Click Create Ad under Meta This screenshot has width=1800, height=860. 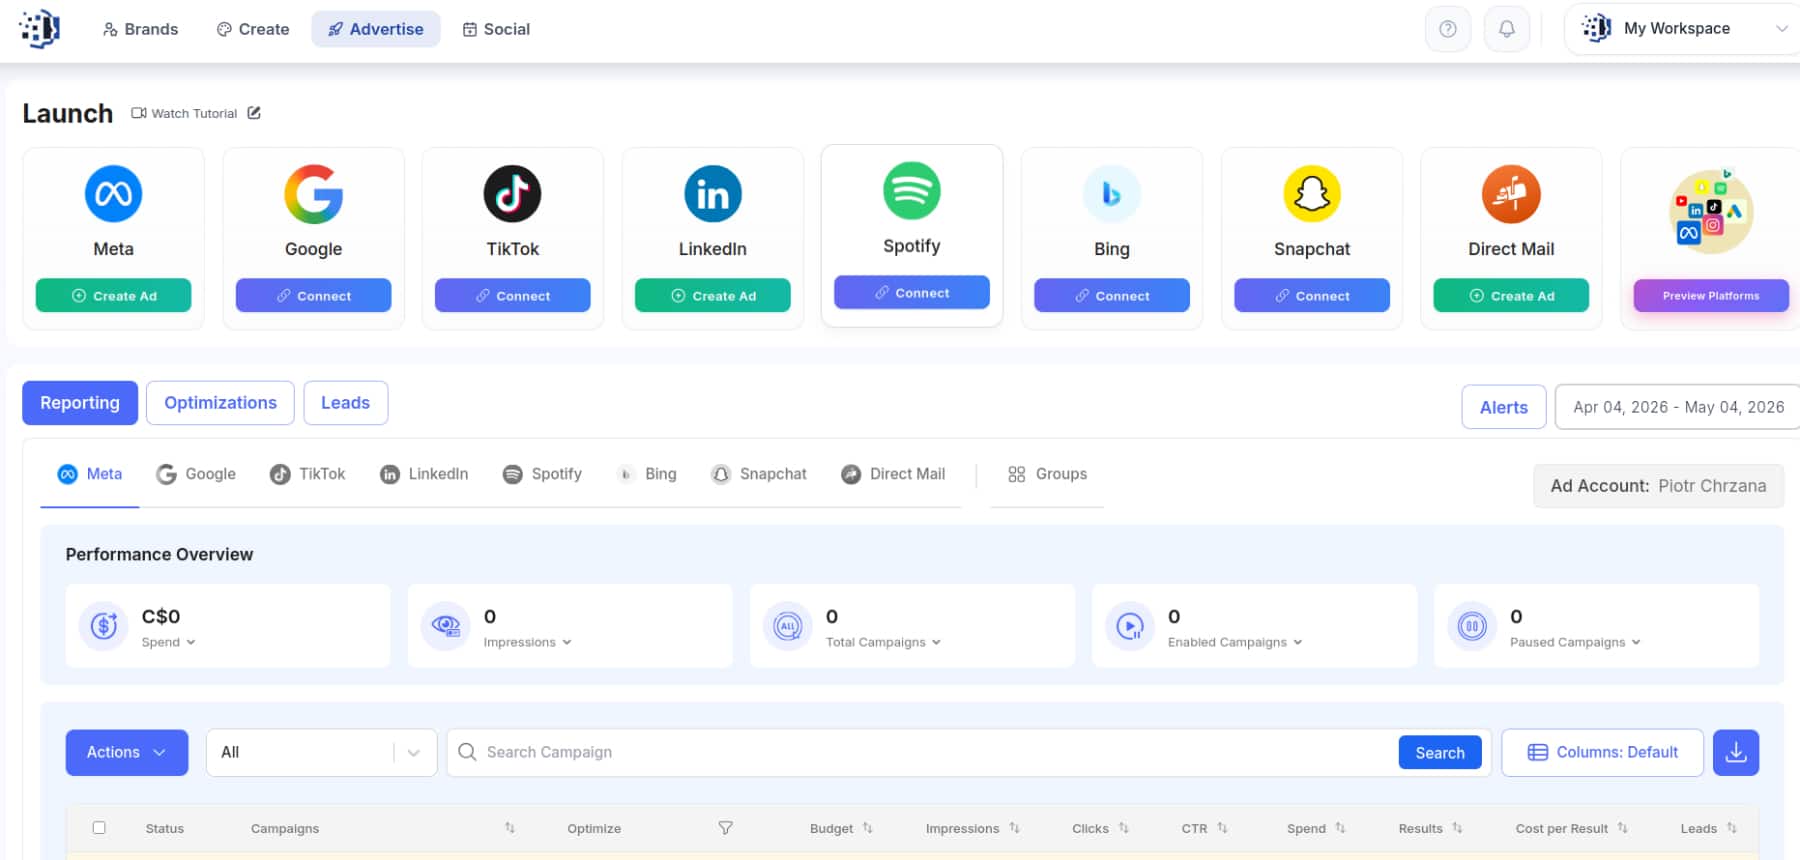pyautogui.click(x=113, y=296)
